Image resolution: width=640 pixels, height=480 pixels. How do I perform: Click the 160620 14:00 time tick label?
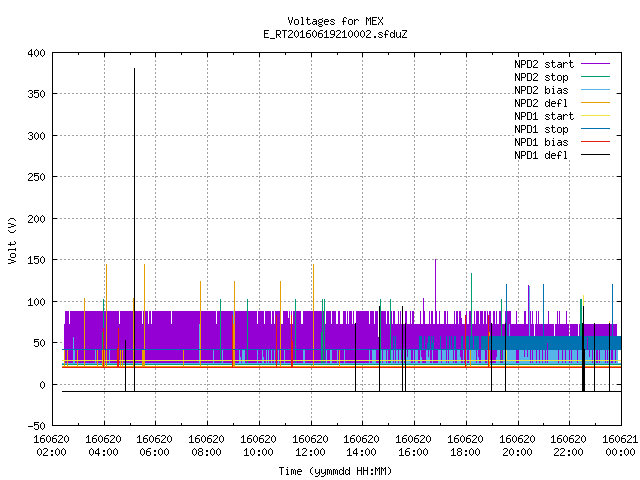click(362, 446)
